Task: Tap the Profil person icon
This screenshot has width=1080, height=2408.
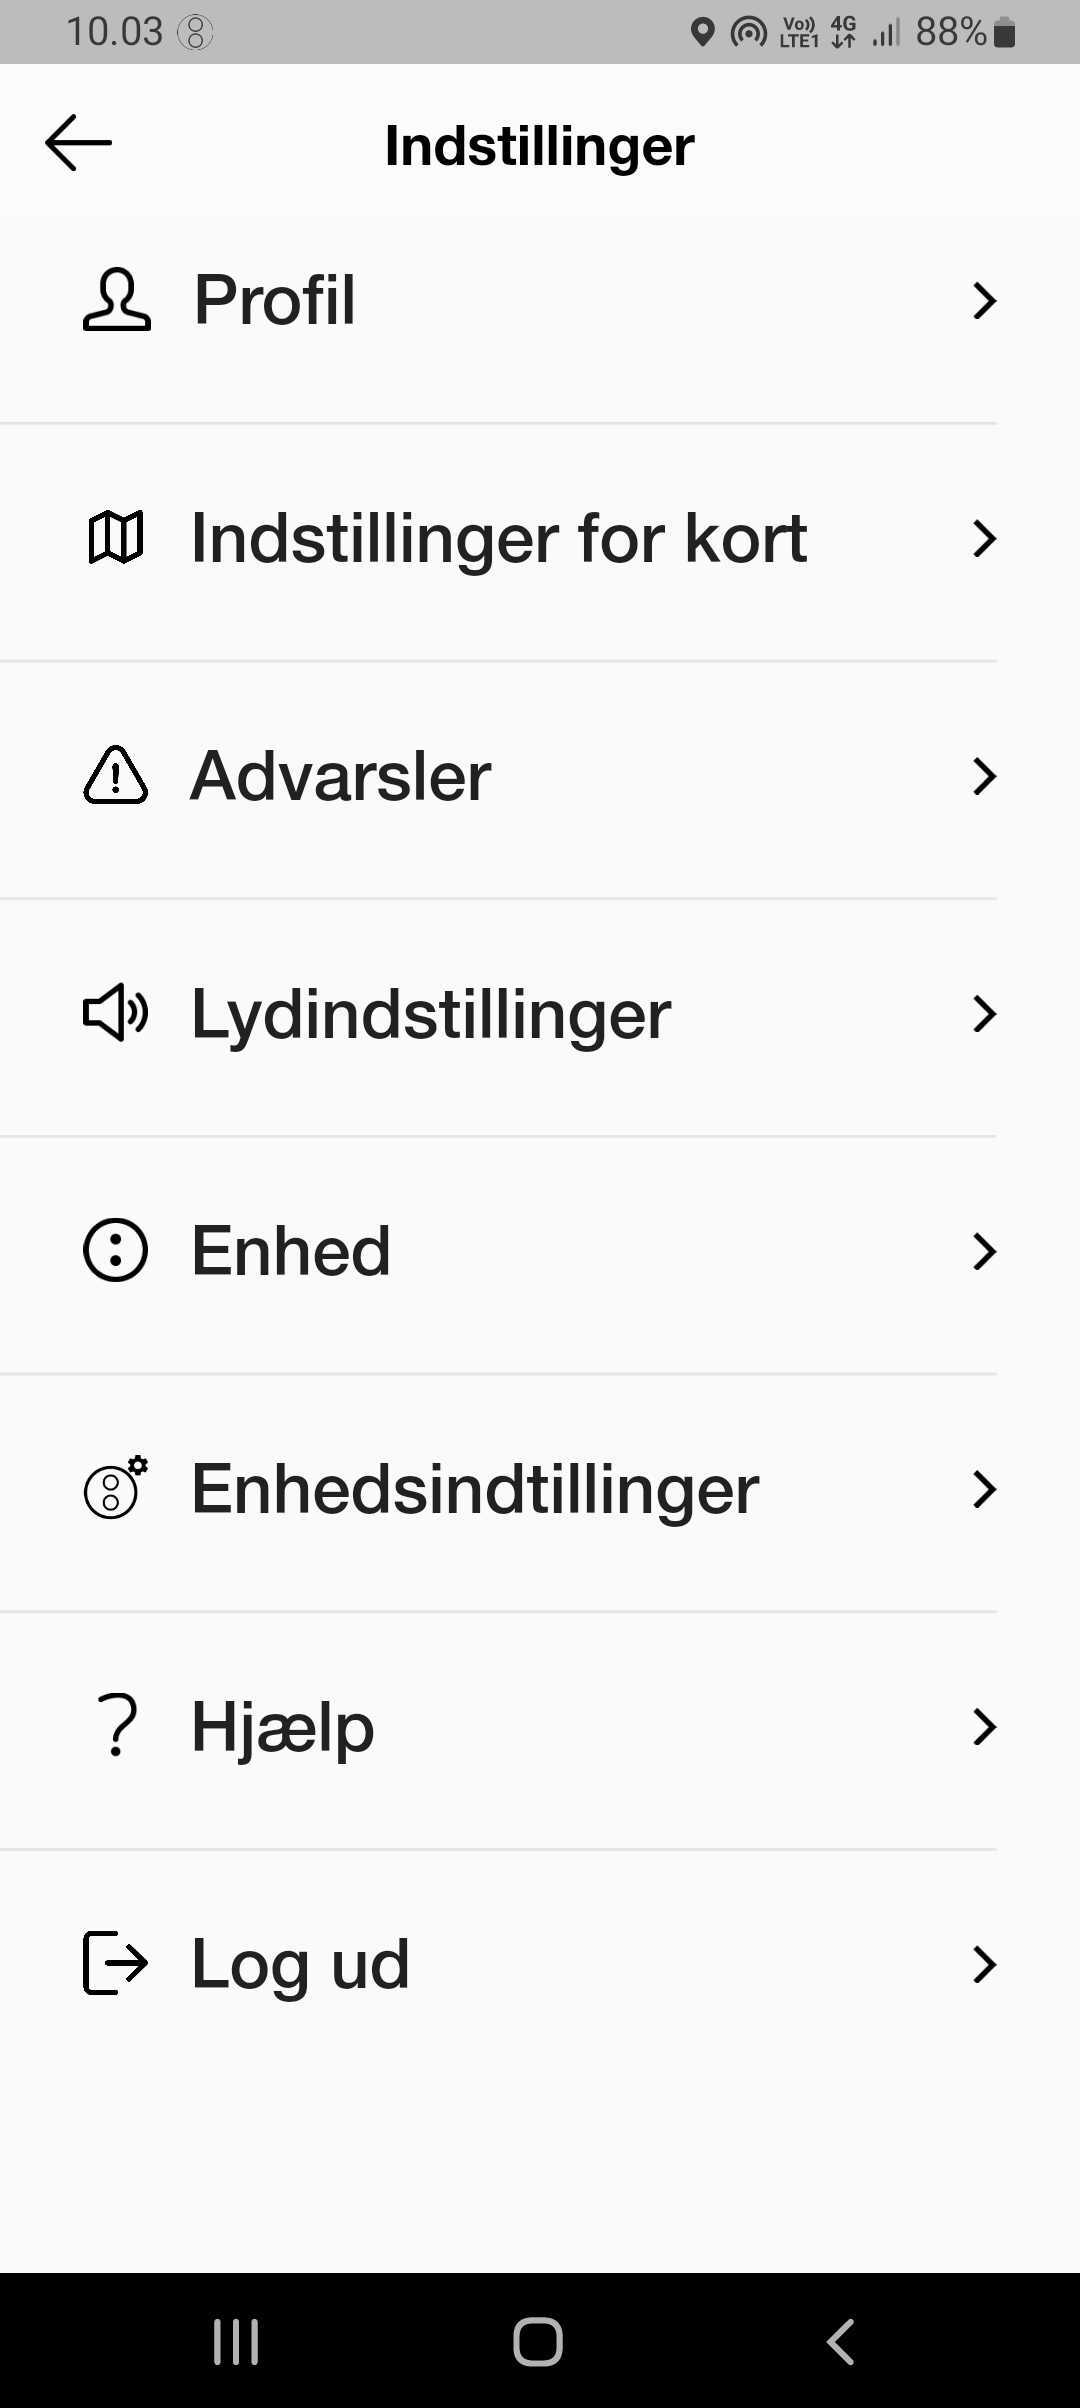Action: coord(116,300)
